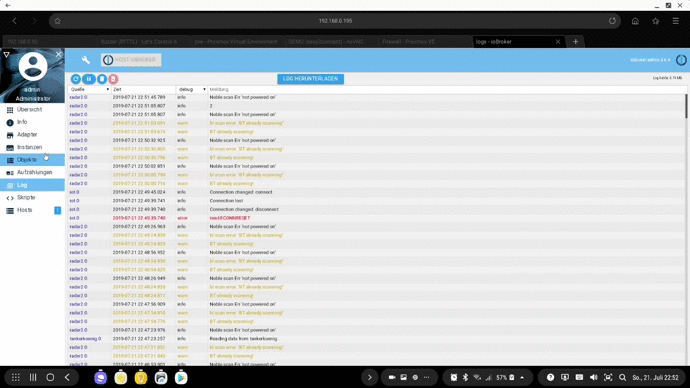Click the alarm clock status icon
The image size is (690, 388).
pyautogui.click(x=454, y=377)
